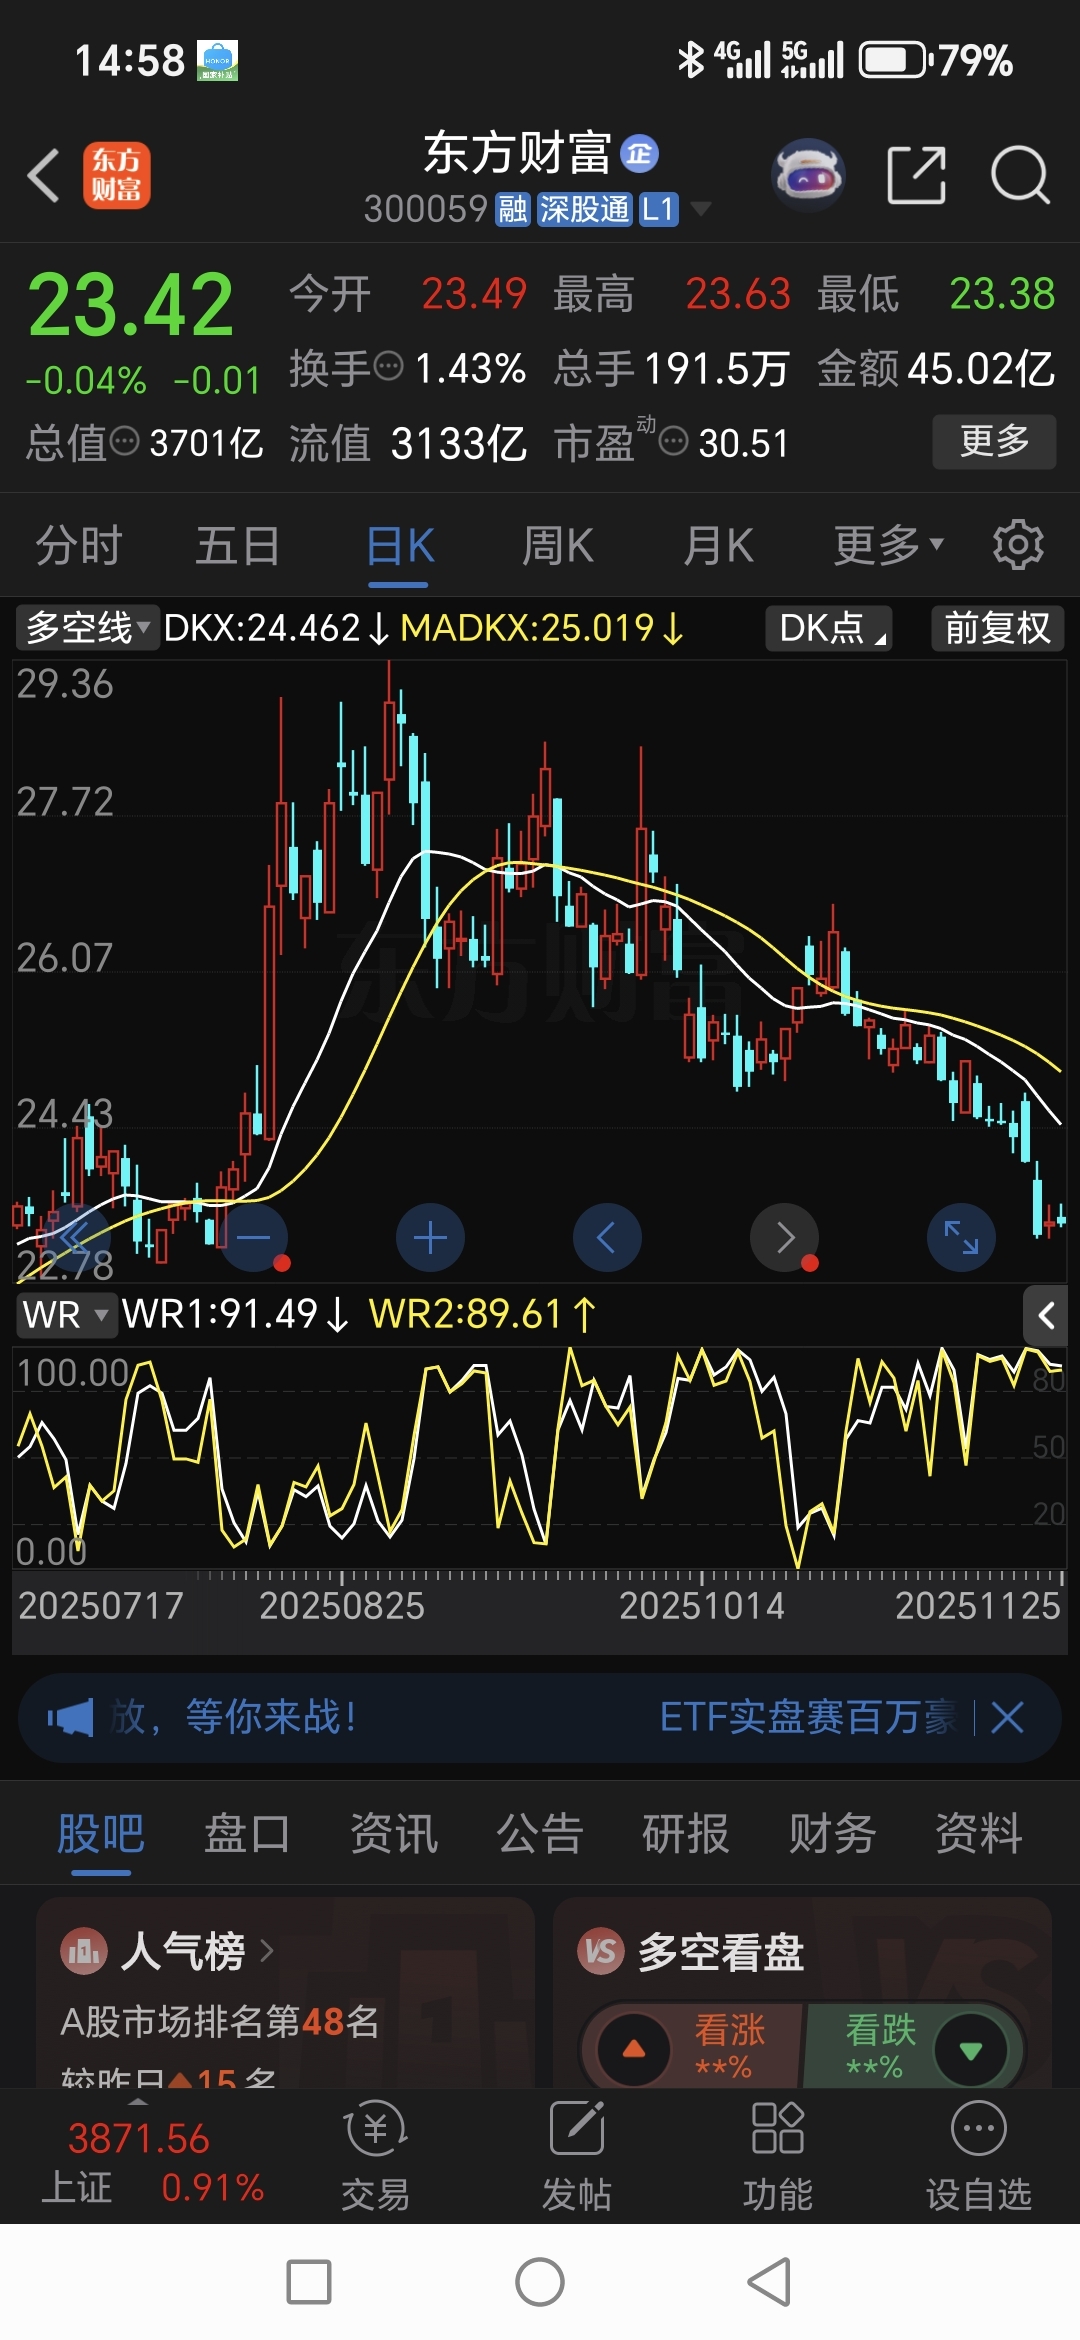Tap the VS 多空看盘 icon
Viewport: 1080px width, 2340px height.
[x=601, y=1950]
